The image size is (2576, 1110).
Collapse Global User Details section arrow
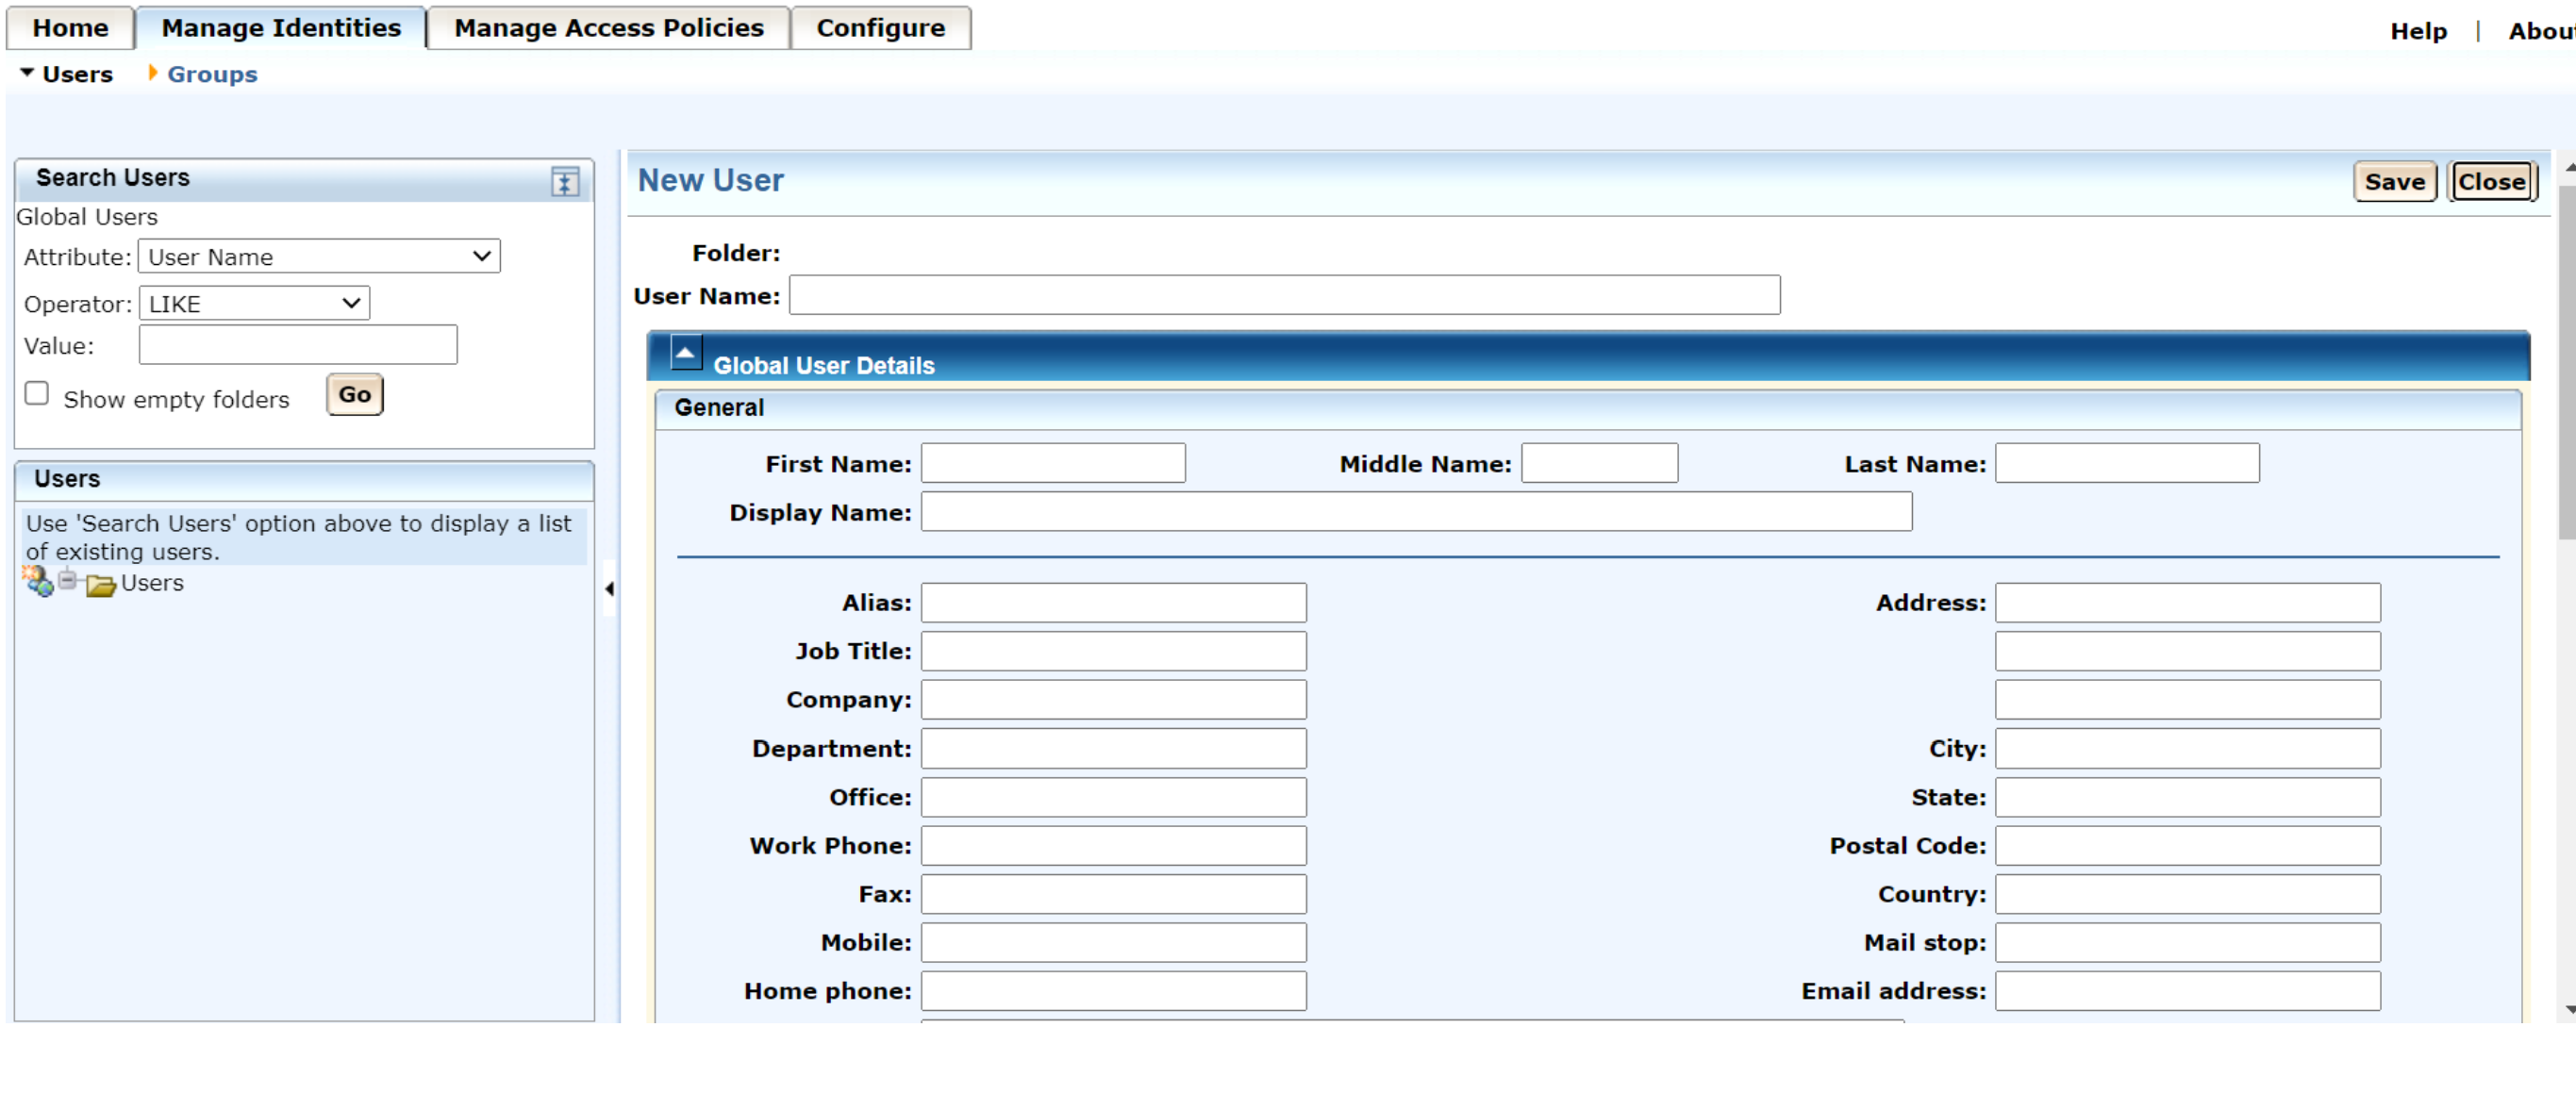(x=686, y=353)
